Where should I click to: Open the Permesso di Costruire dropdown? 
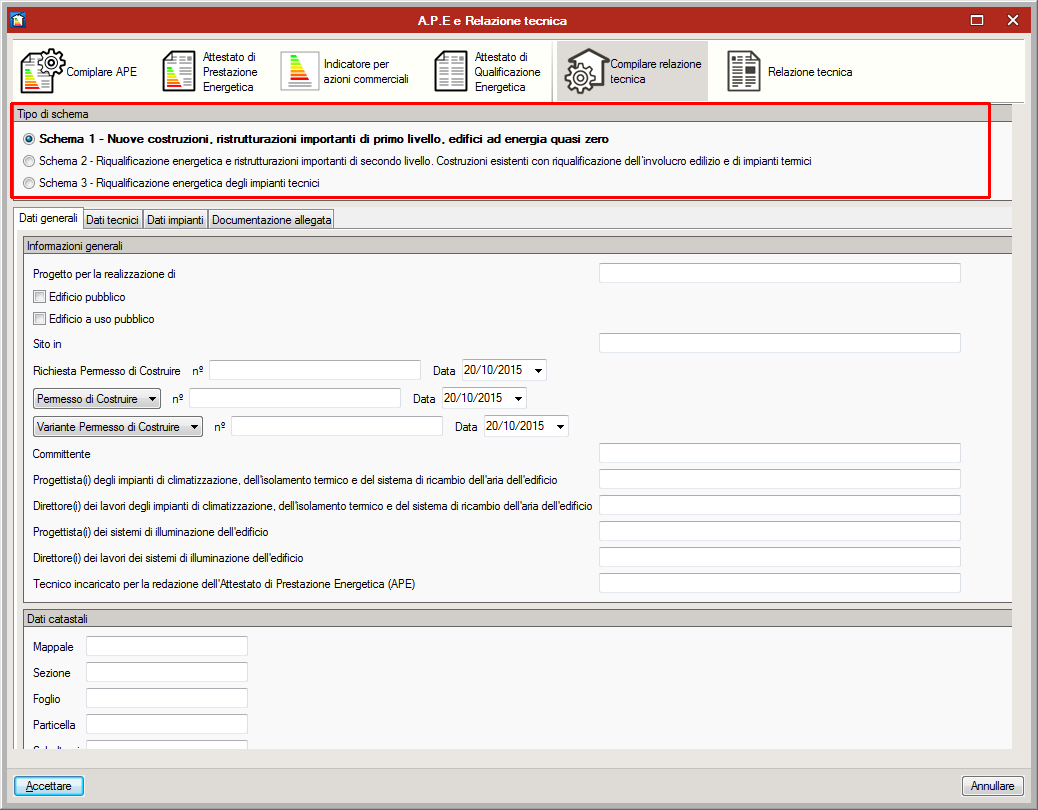click(97, 398)
